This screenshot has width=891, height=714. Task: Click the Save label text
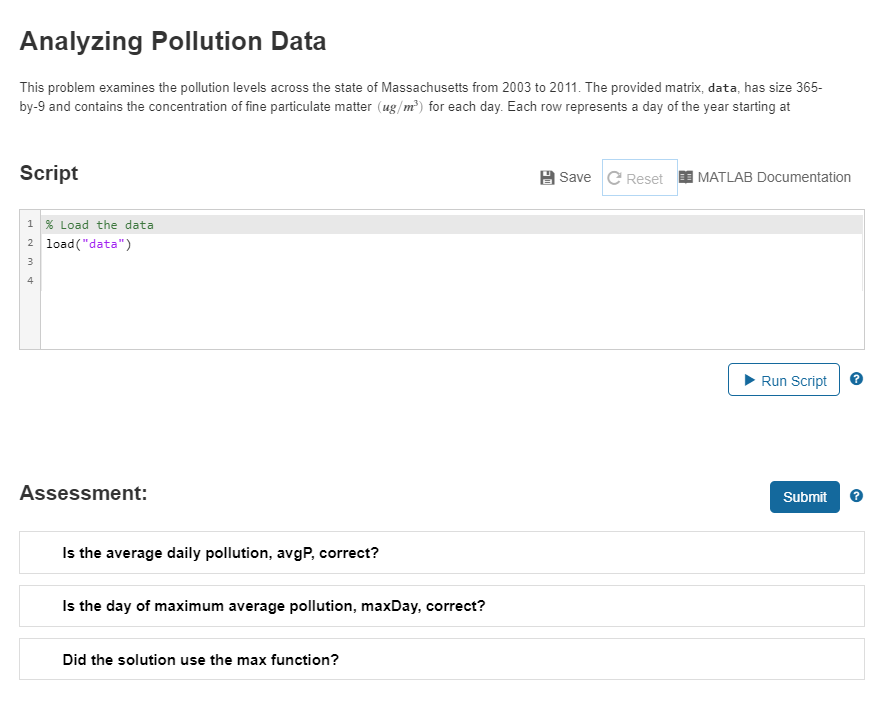click(x=575, y=177)
